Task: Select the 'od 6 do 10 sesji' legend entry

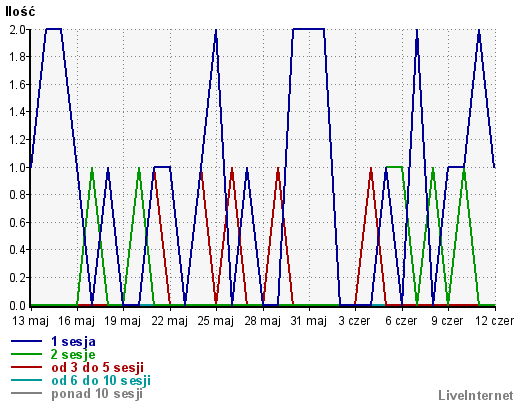Action: coord(101,380)
